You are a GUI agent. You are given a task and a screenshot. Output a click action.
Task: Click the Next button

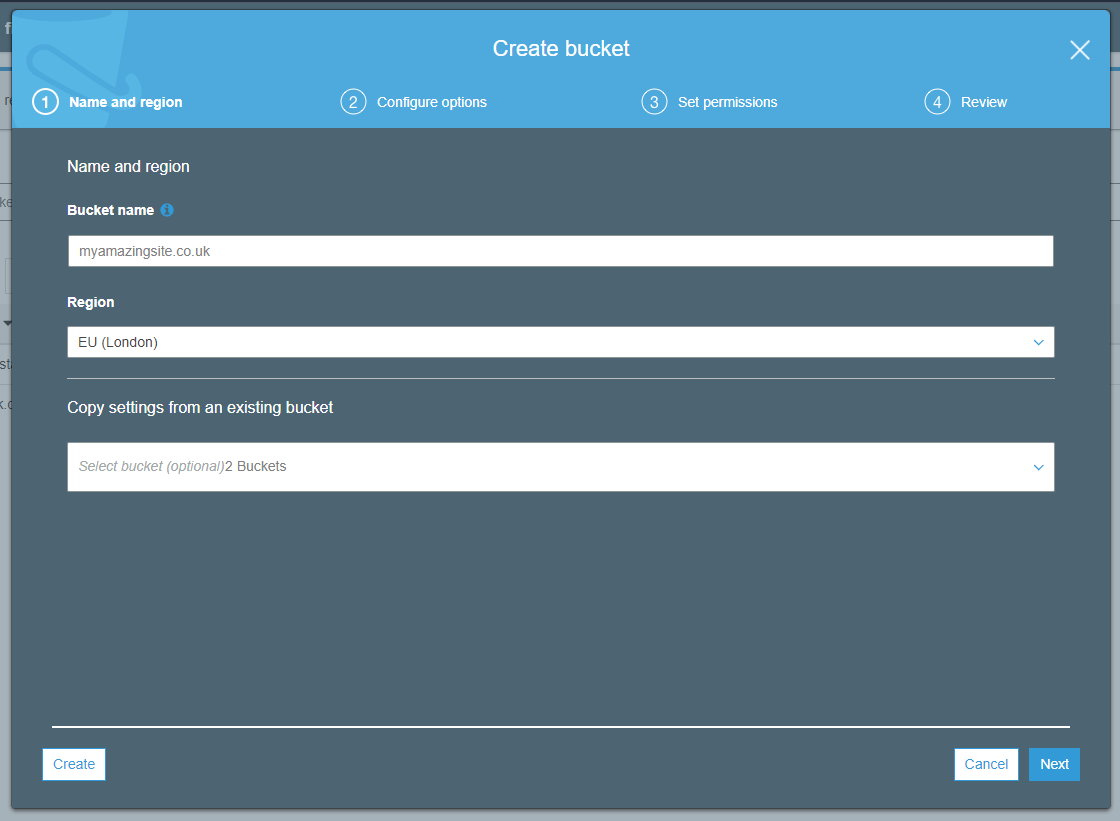click(x=1054, y=764)
